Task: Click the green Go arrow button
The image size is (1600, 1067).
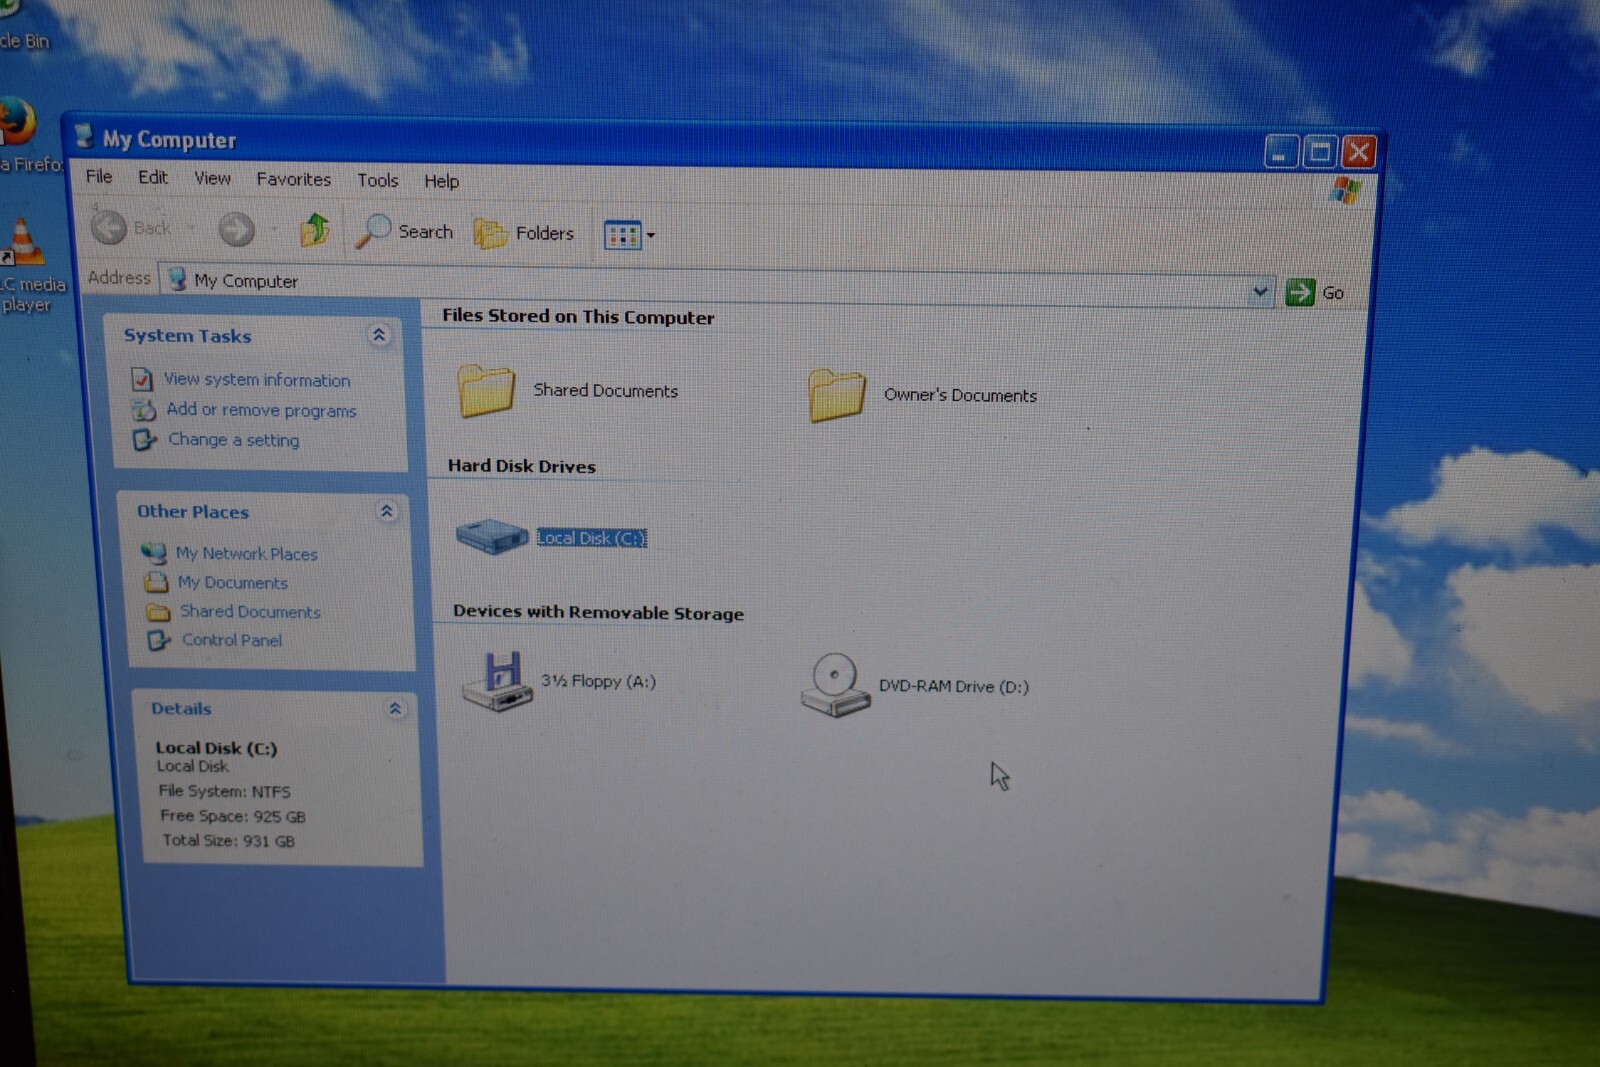Action: pos(1299,292)
